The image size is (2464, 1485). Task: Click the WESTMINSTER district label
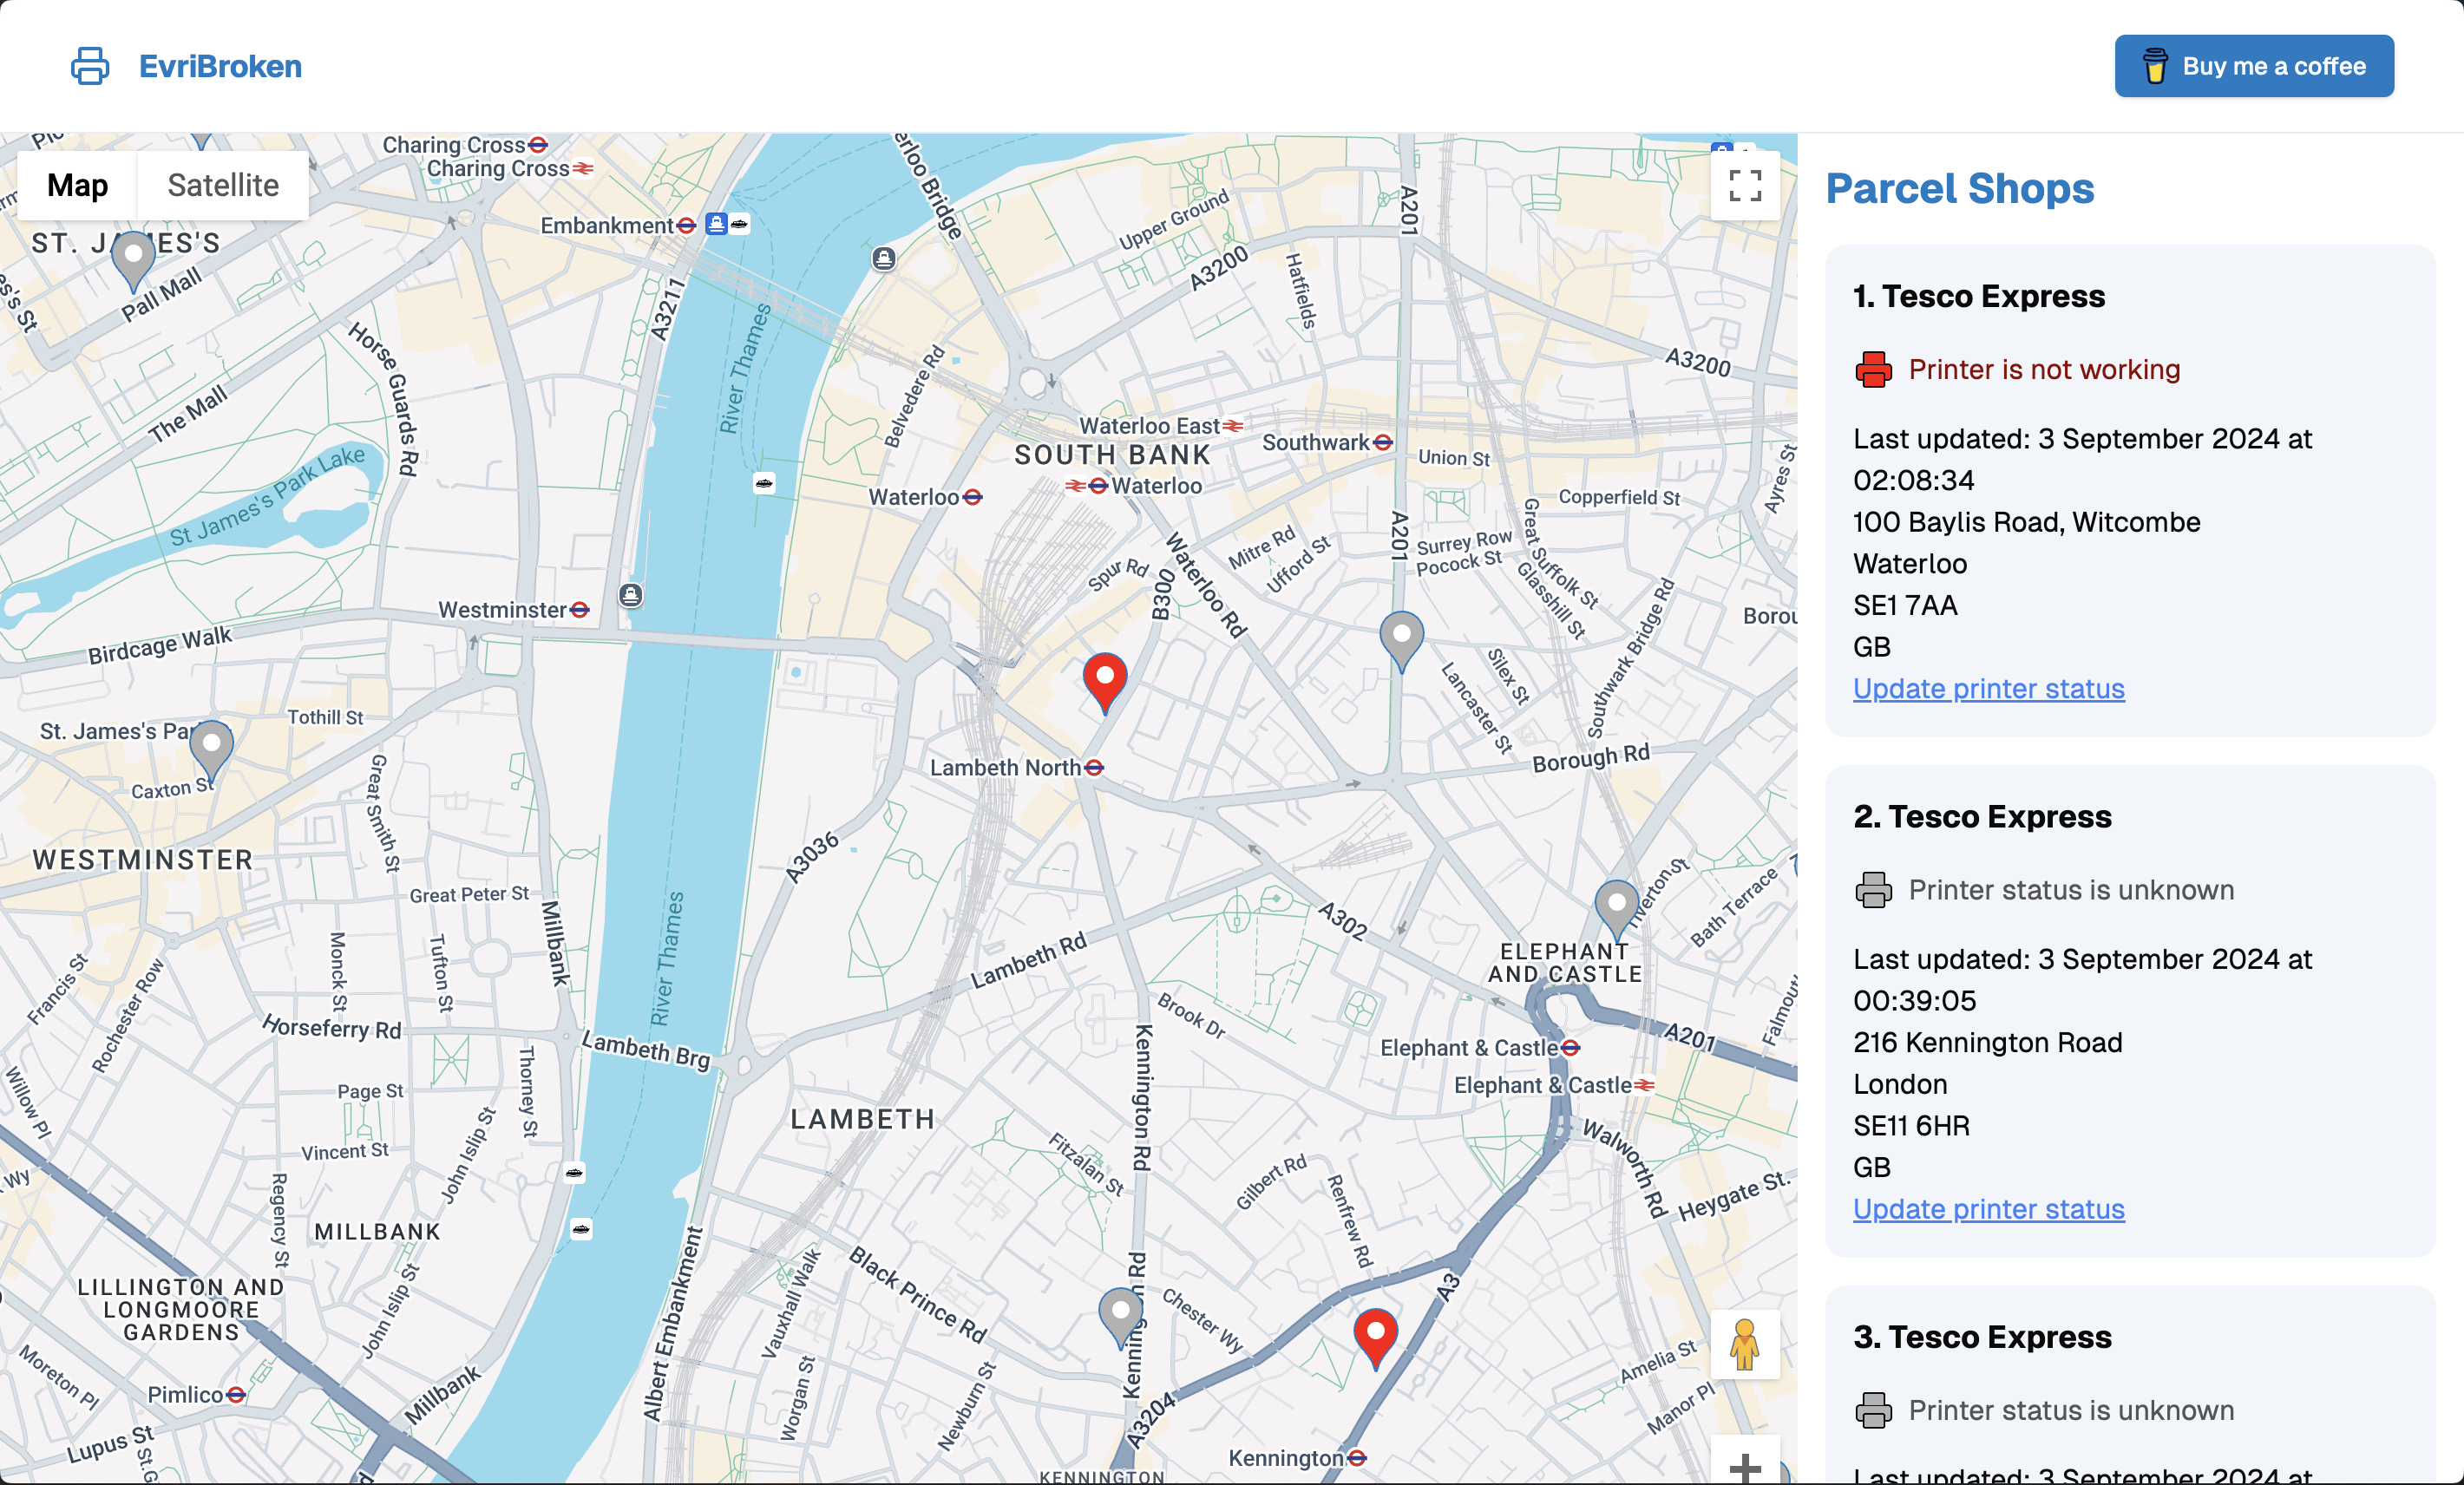(143, 860)
